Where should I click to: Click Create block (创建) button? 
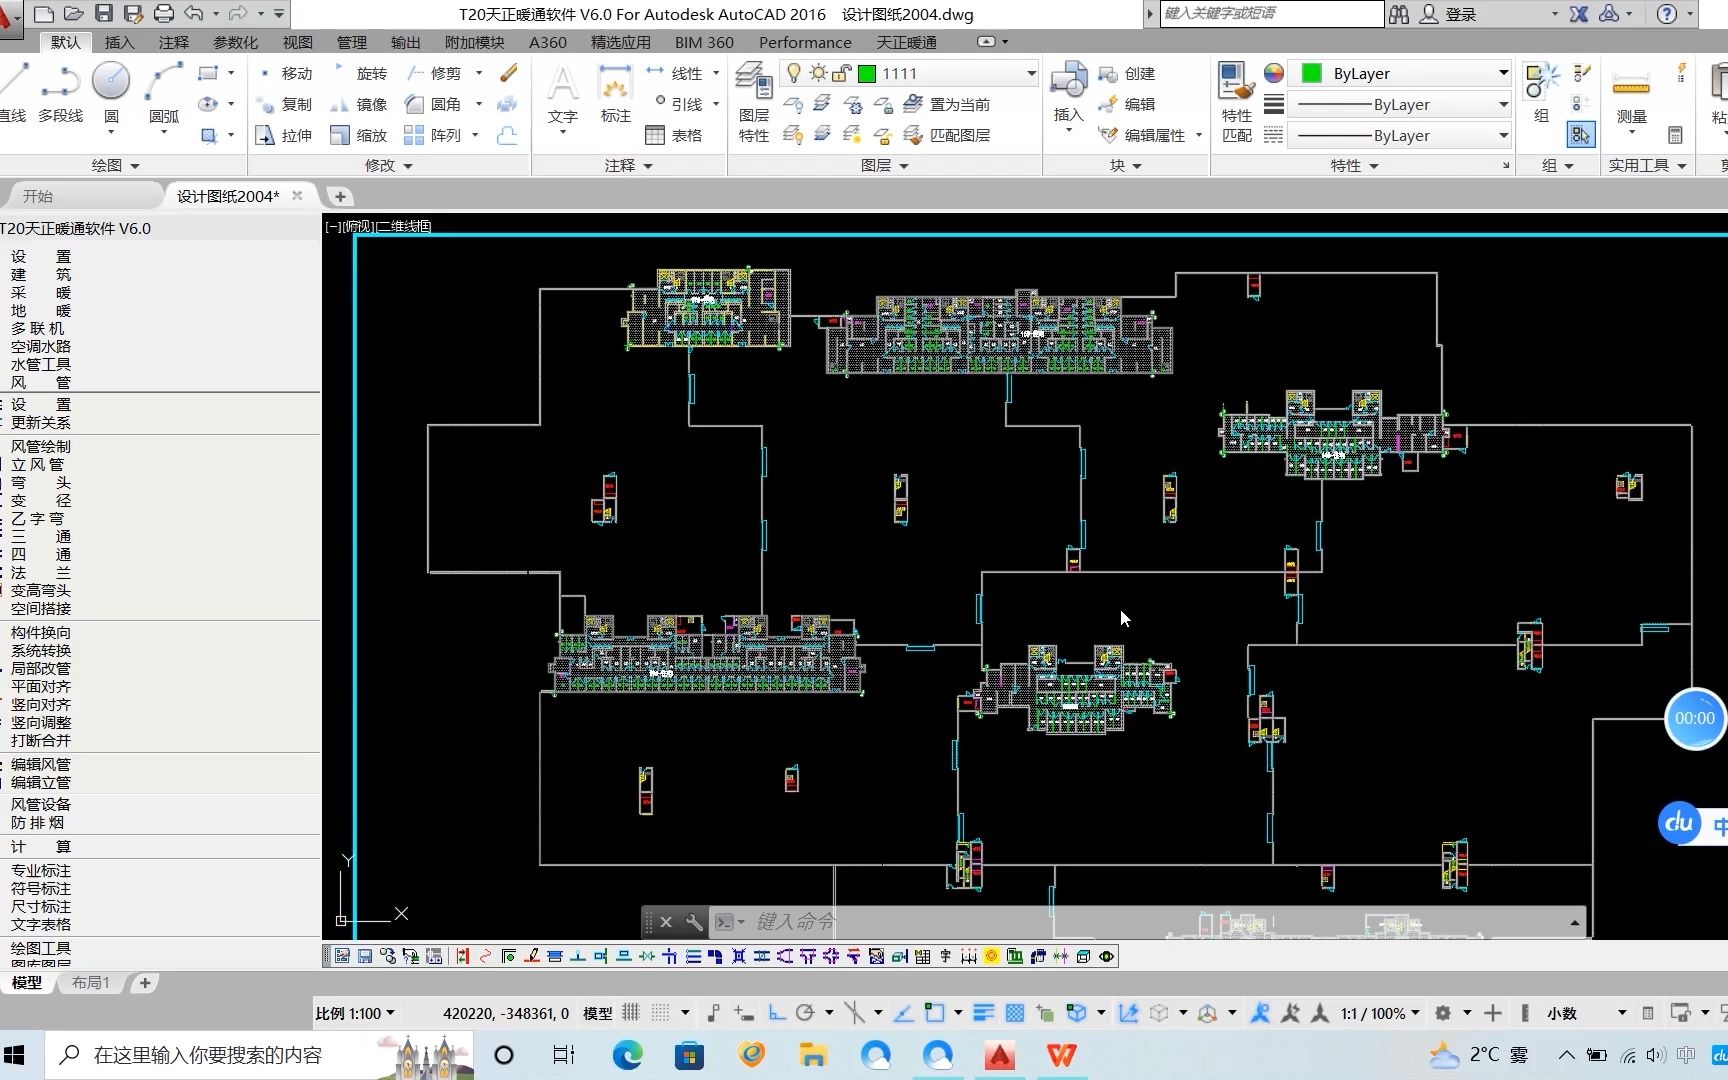pyautogui.click(x=1127, y=73)
